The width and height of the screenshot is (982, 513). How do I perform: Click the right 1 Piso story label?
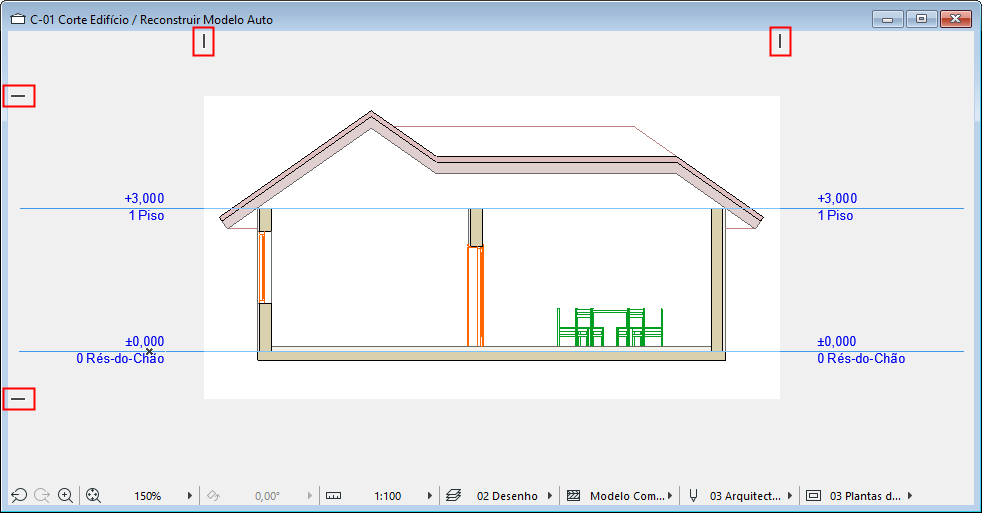coord(835,215)
